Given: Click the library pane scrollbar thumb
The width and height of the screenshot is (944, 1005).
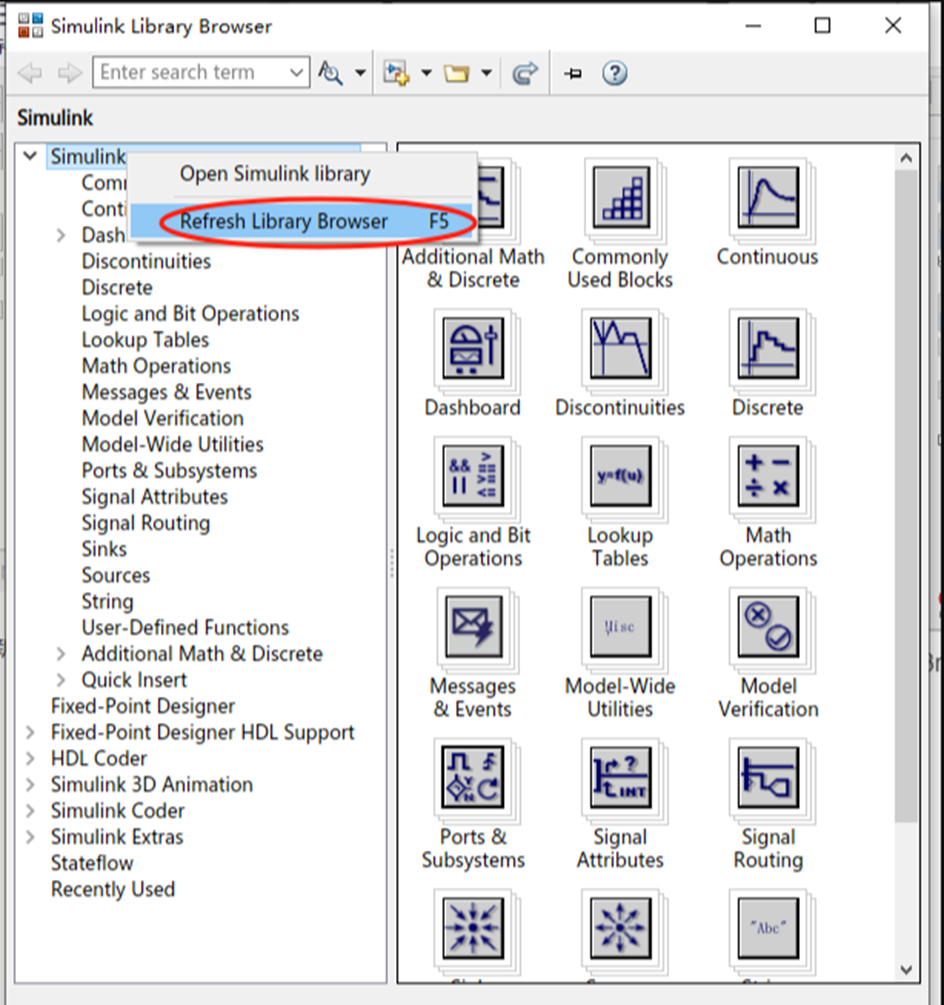Looking at the screenshot, I should 906,495.
